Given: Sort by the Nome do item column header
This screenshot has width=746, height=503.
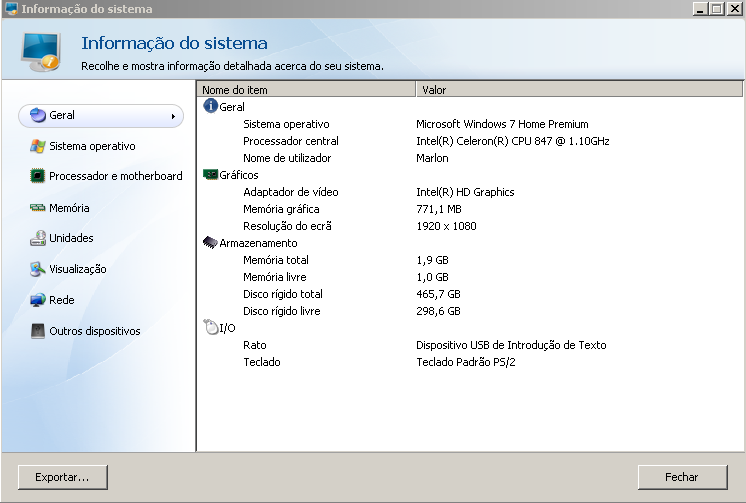Looking at the screenshot, I should tap(306, 89).
